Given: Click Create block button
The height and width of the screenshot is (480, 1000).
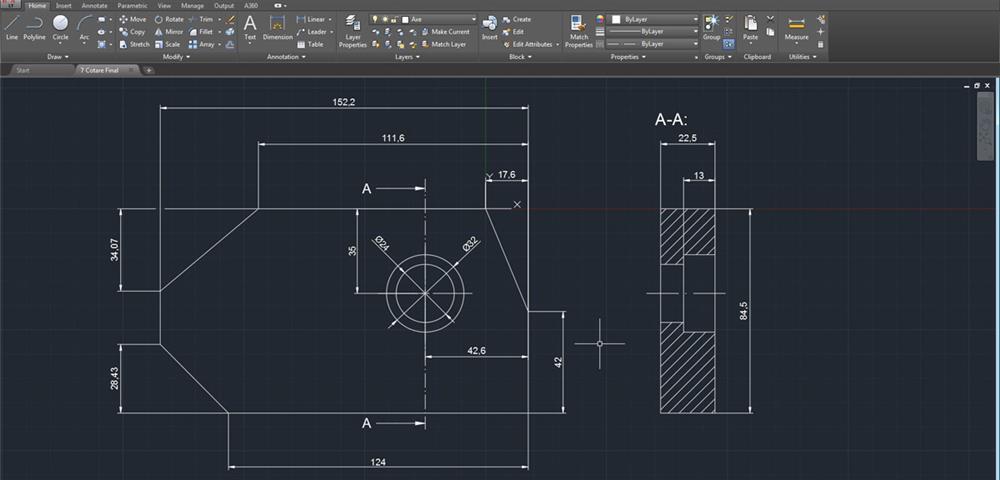Looking at the screenshot, I should coord(517,19).
